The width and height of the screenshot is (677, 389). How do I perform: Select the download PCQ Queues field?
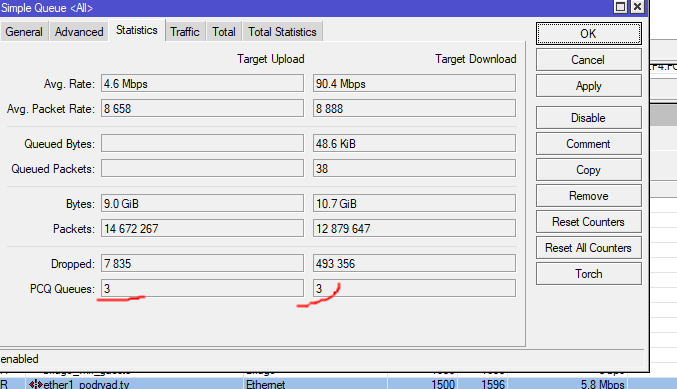414,288
